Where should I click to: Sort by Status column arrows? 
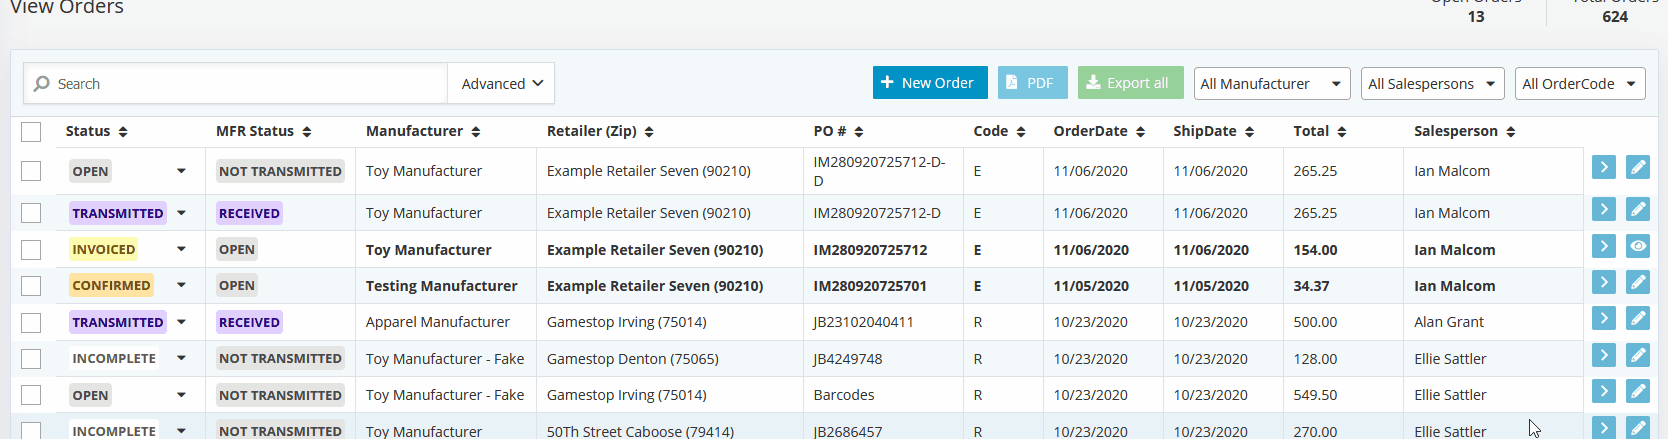tap(123, 132)
